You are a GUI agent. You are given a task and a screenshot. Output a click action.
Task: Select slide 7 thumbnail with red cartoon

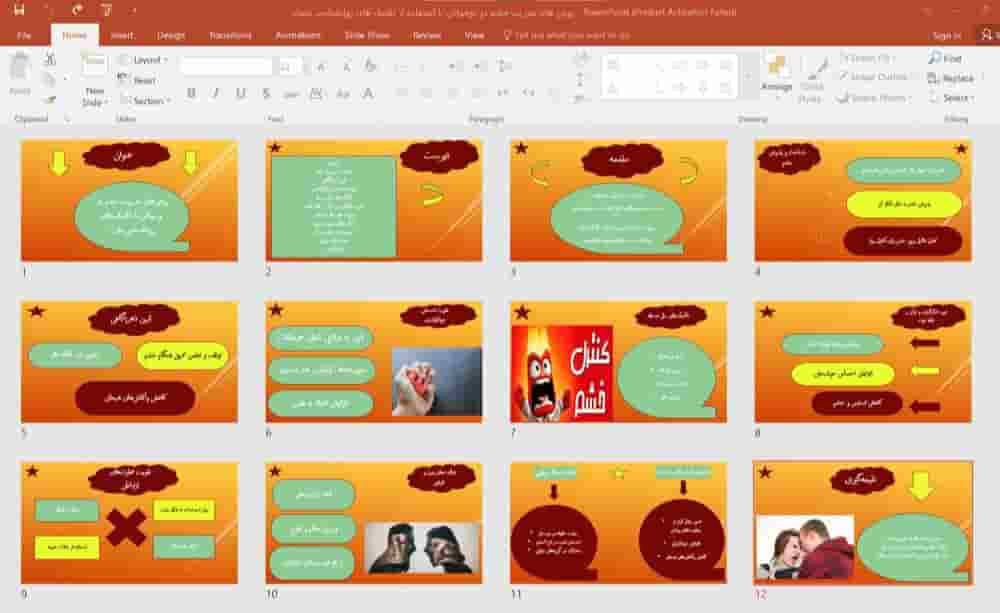pos(618,362)
